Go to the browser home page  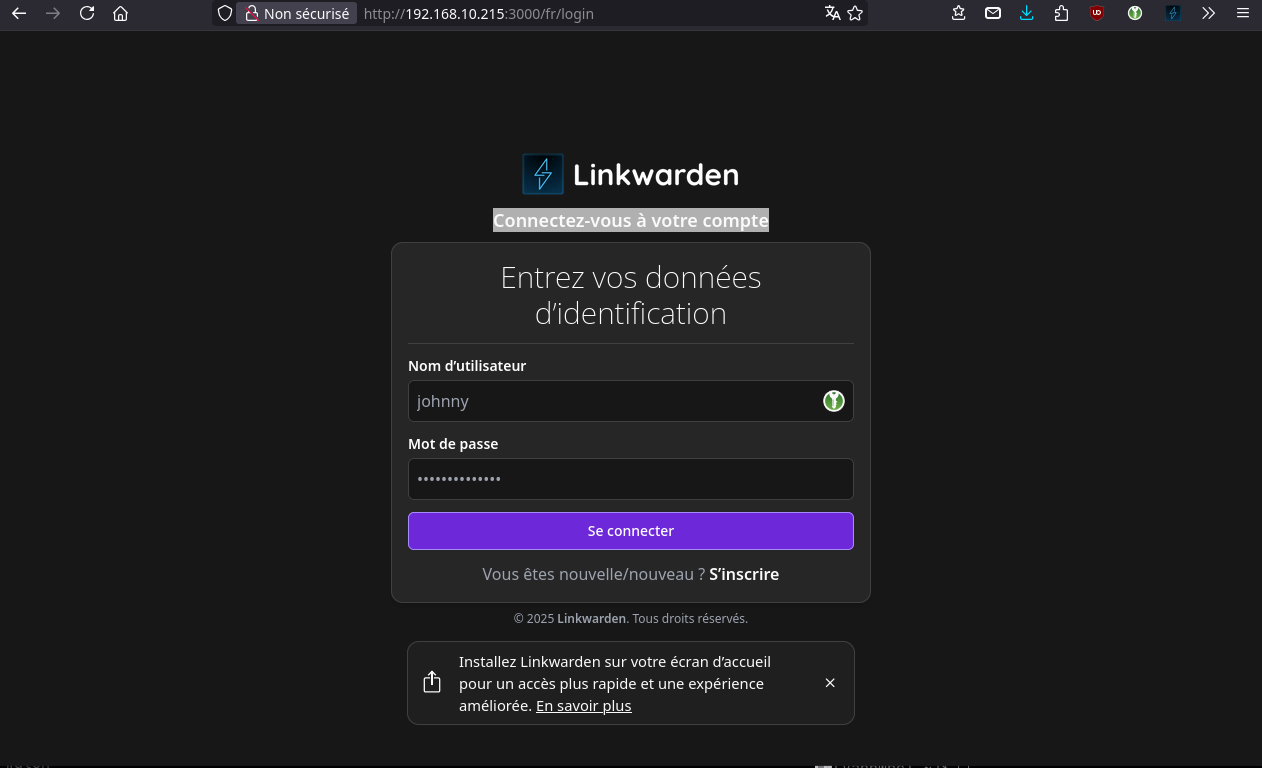point(121,14)
